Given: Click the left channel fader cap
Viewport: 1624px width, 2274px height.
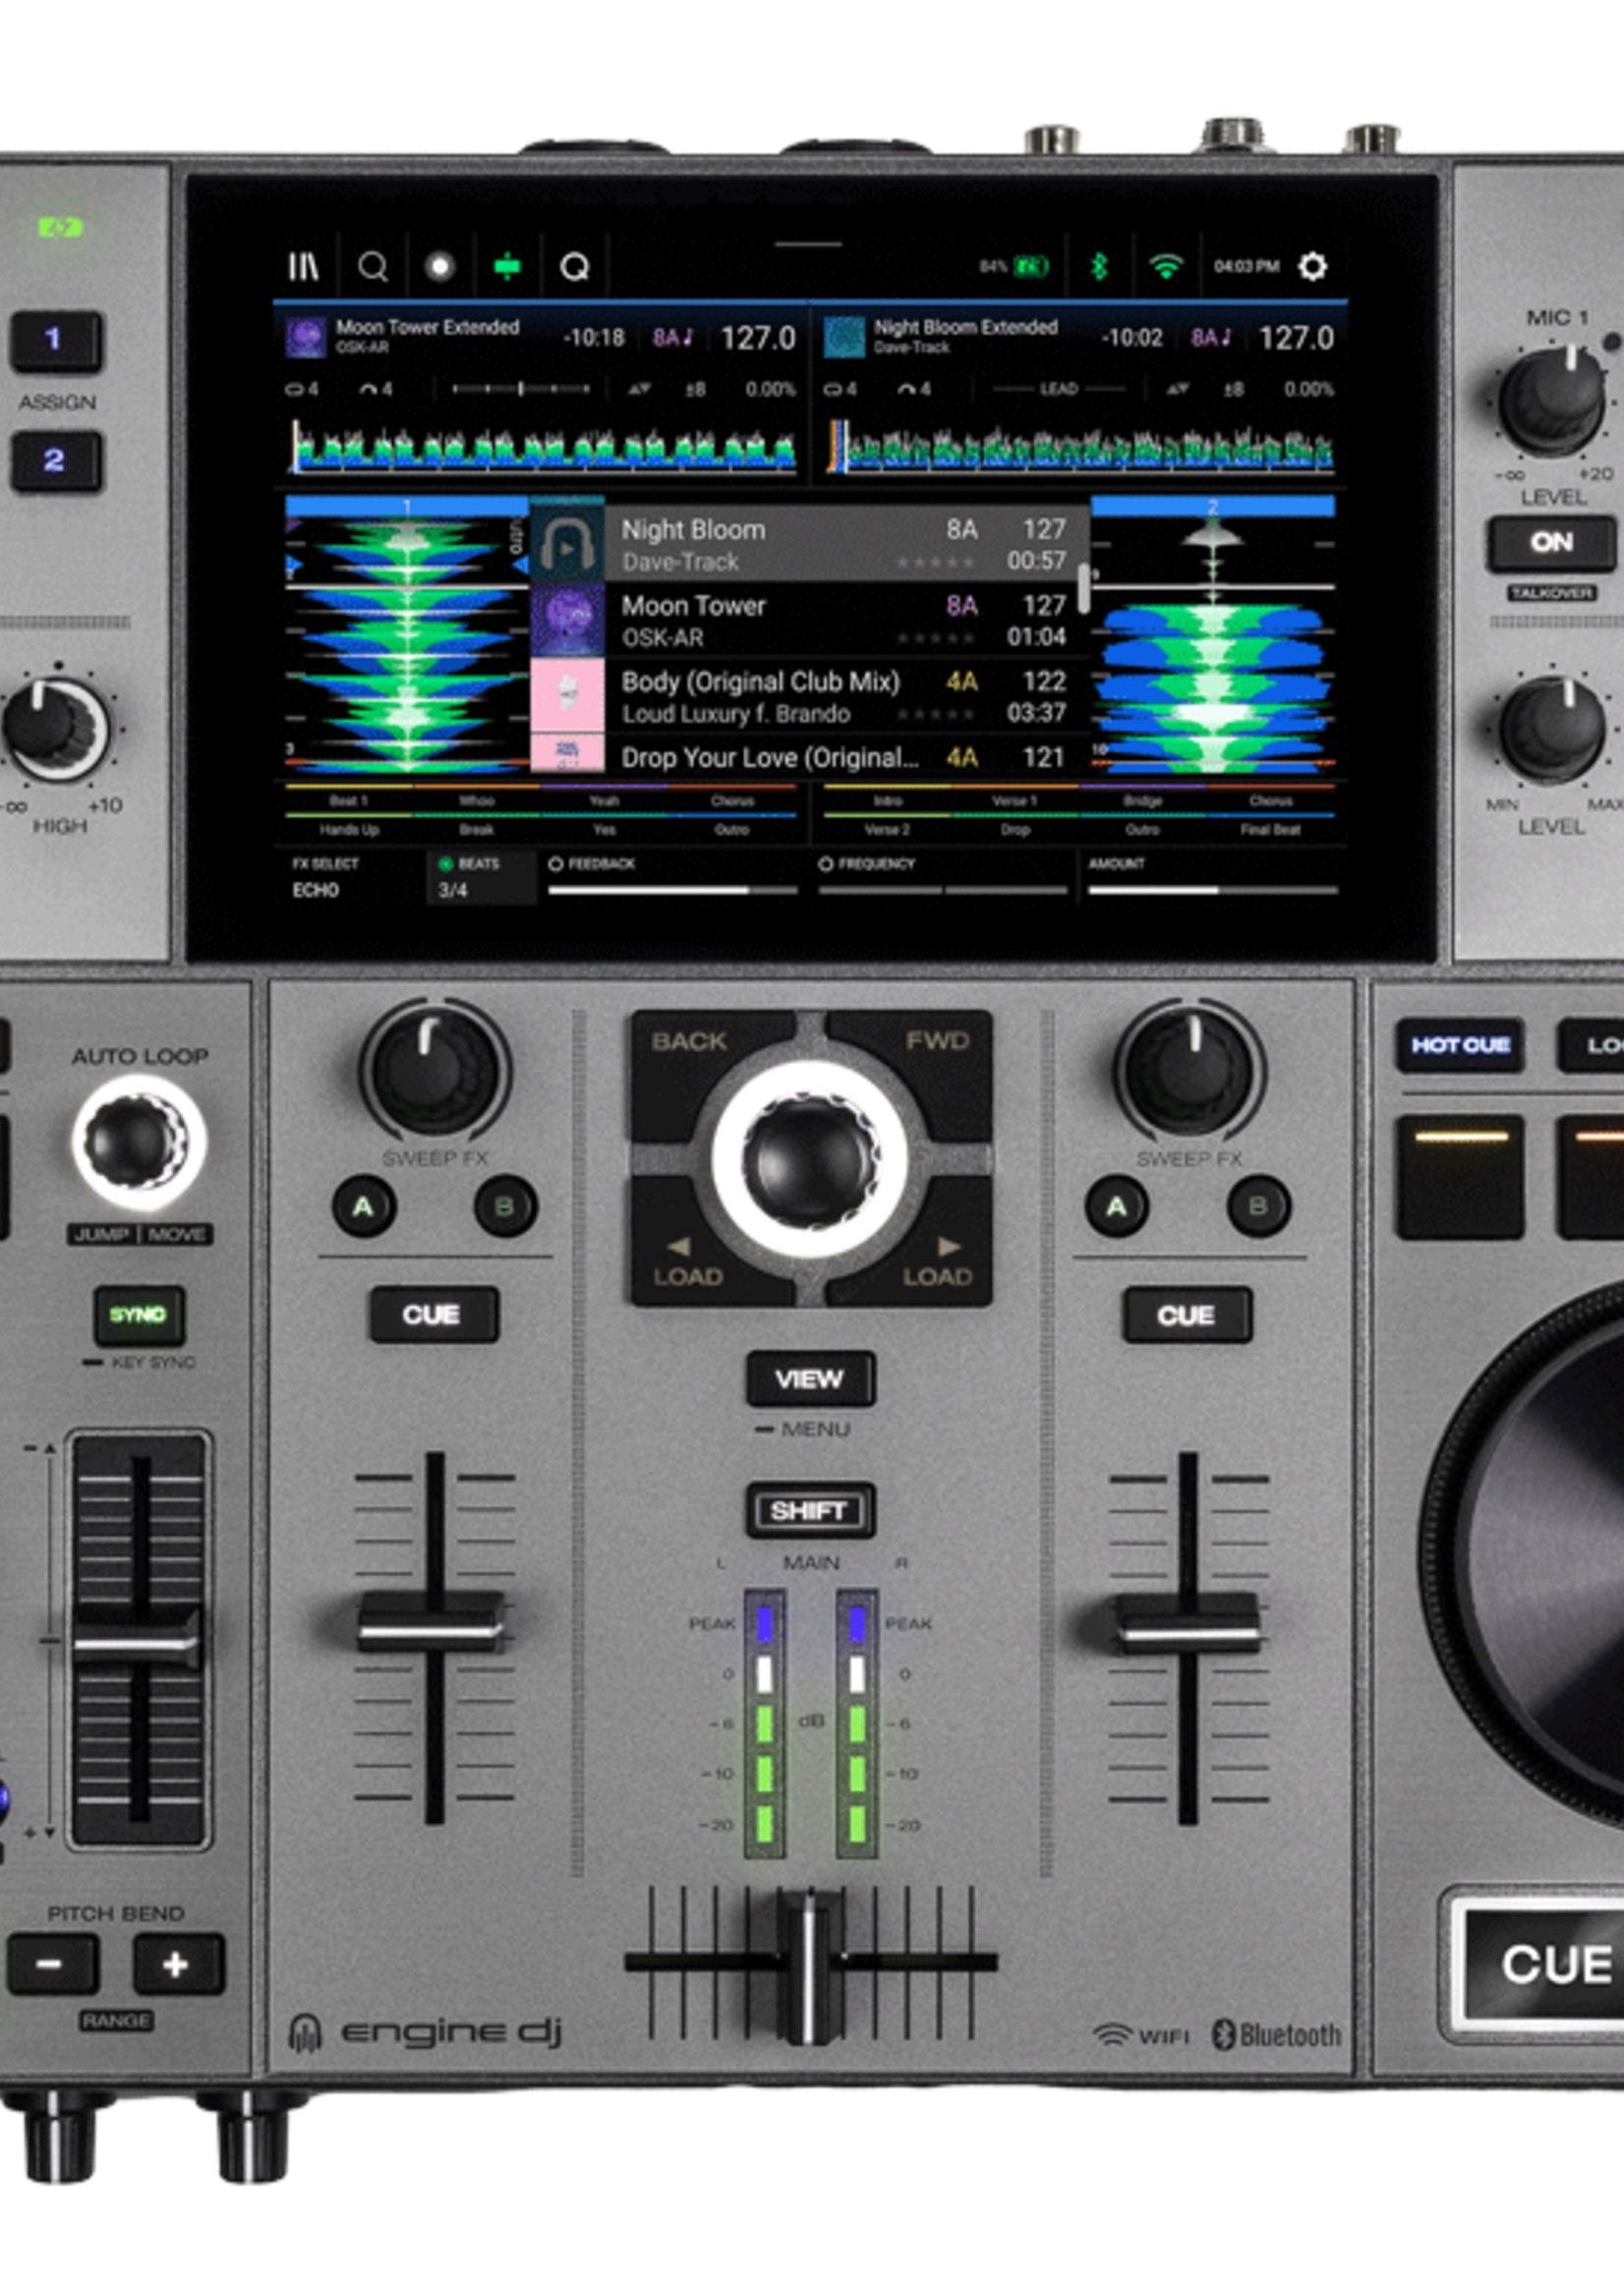Looking at the screenshot, I should coord(432,1621).
